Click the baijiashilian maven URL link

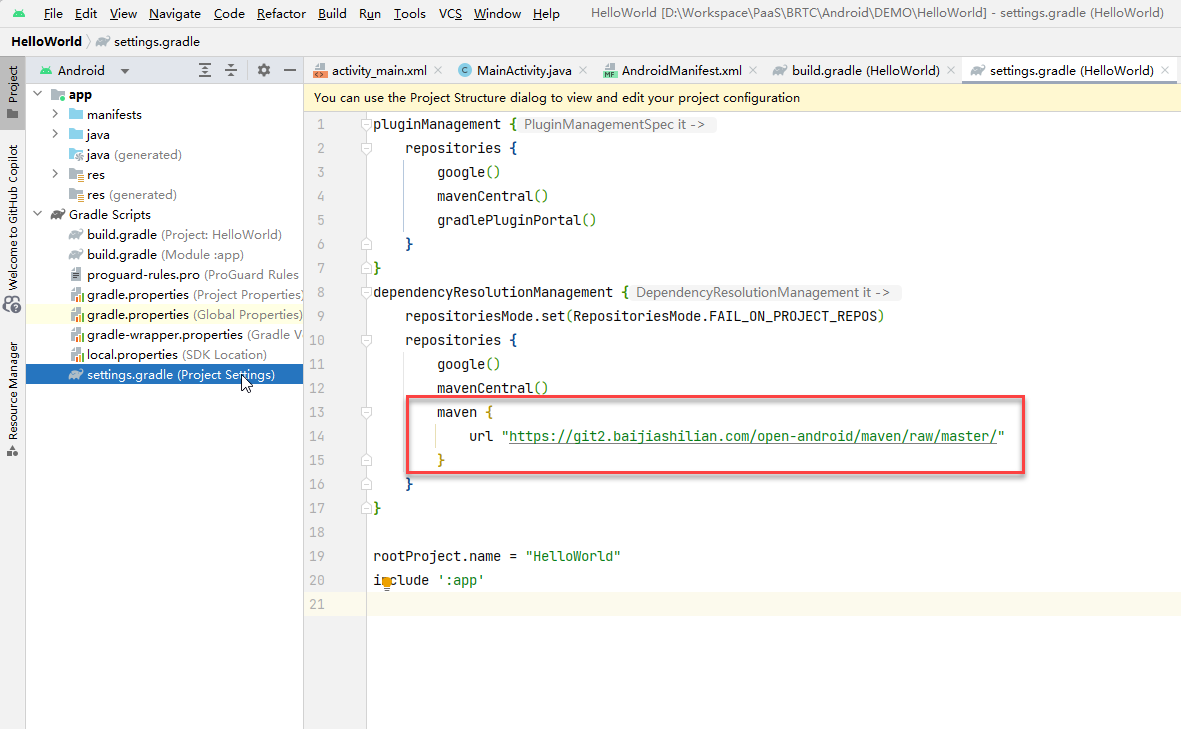click(752, 436)
